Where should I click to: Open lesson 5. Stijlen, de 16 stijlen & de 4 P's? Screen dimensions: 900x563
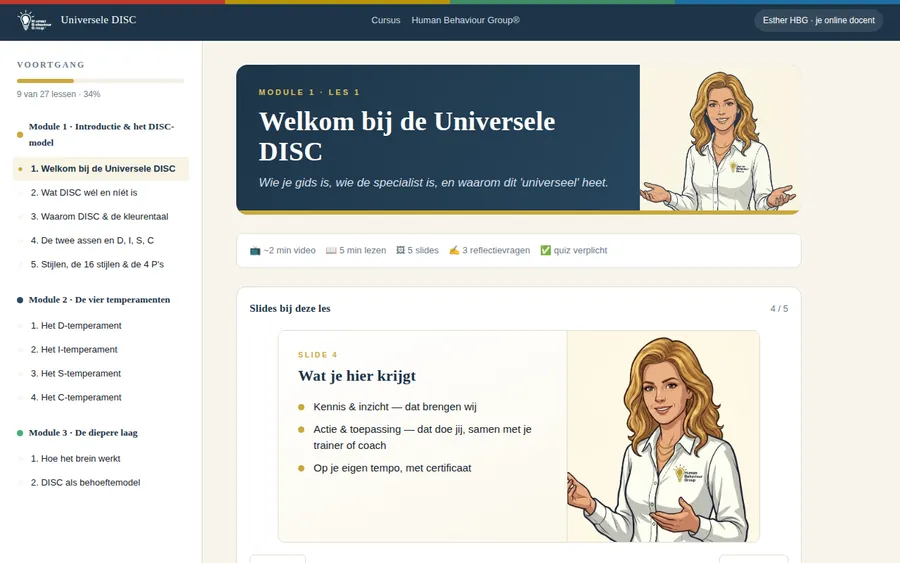pyautogui.click(x=97, y=265)
